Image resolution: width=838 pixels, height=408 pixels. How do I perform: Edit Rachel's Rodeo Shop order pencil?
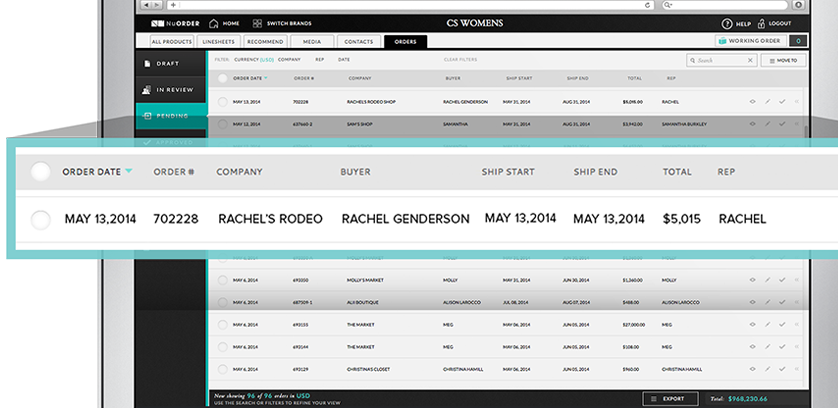click(767, 102)
